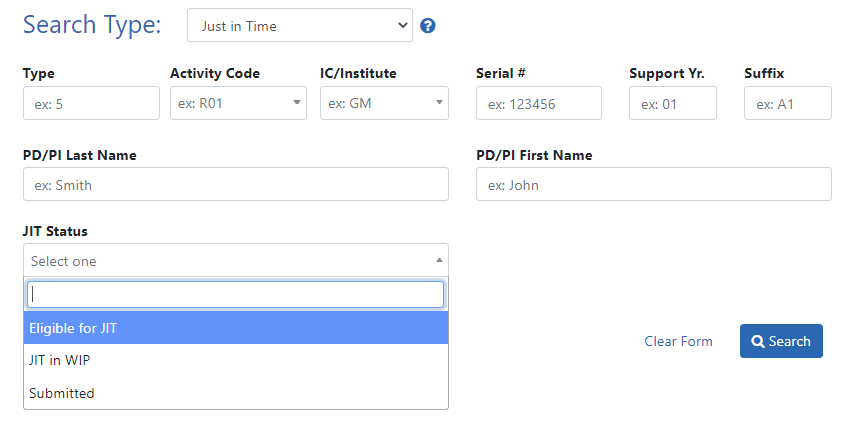Click the Suffix input field
This screenshot has width=847, height=422.
[x=787, y=103]
